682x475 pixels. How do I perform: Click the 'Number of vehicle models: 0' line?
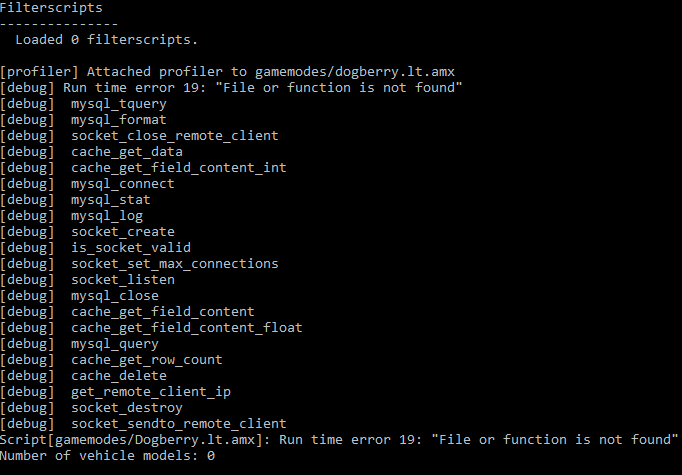pos(107,456)
